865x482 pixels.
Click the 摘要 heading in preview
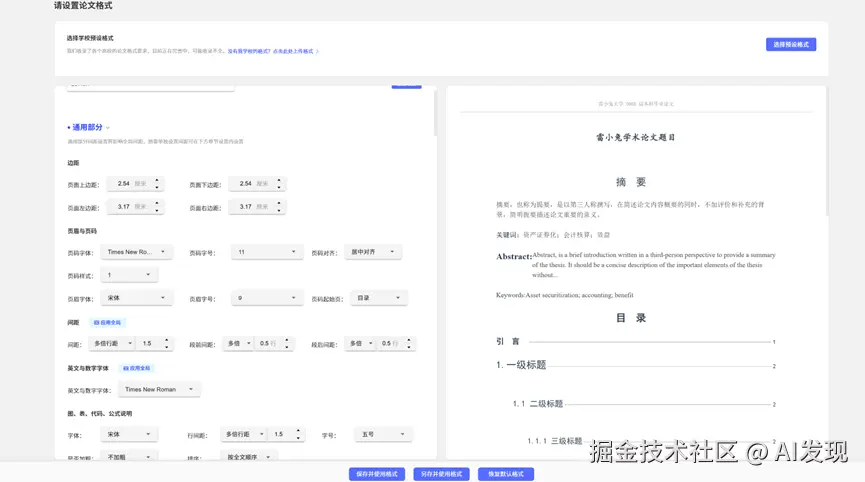tap(631, 182)
